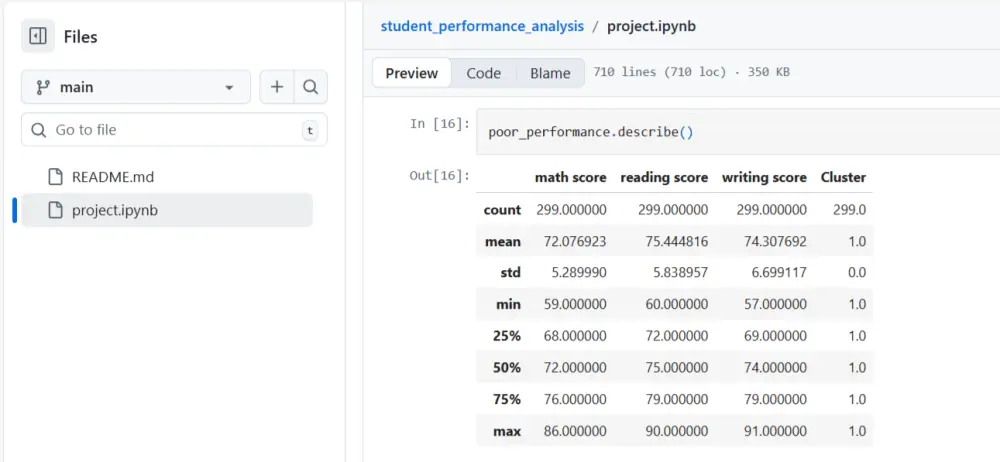This screenshot has height=462, width=1000.
Task: Click the project.ipynb file icon
Action: point(56,210)
